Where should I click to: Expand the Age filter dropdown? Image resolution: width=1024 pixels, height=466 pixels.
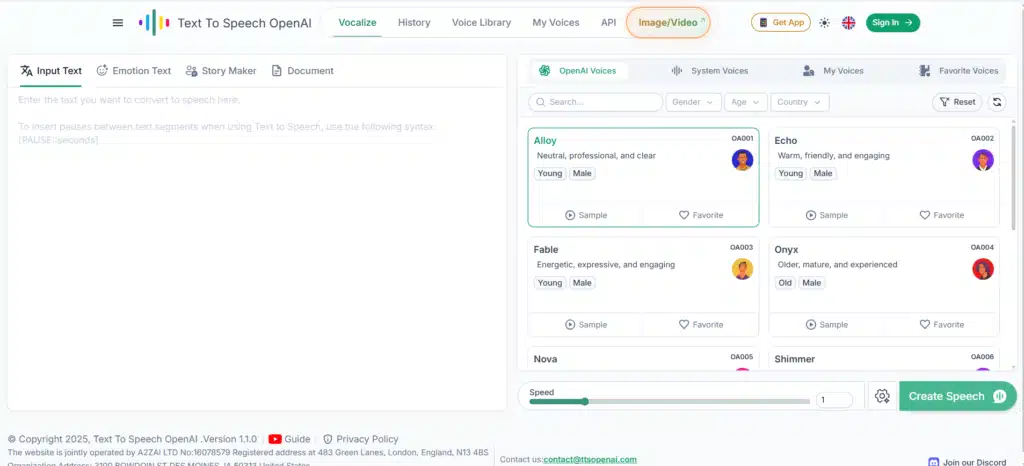746,102
